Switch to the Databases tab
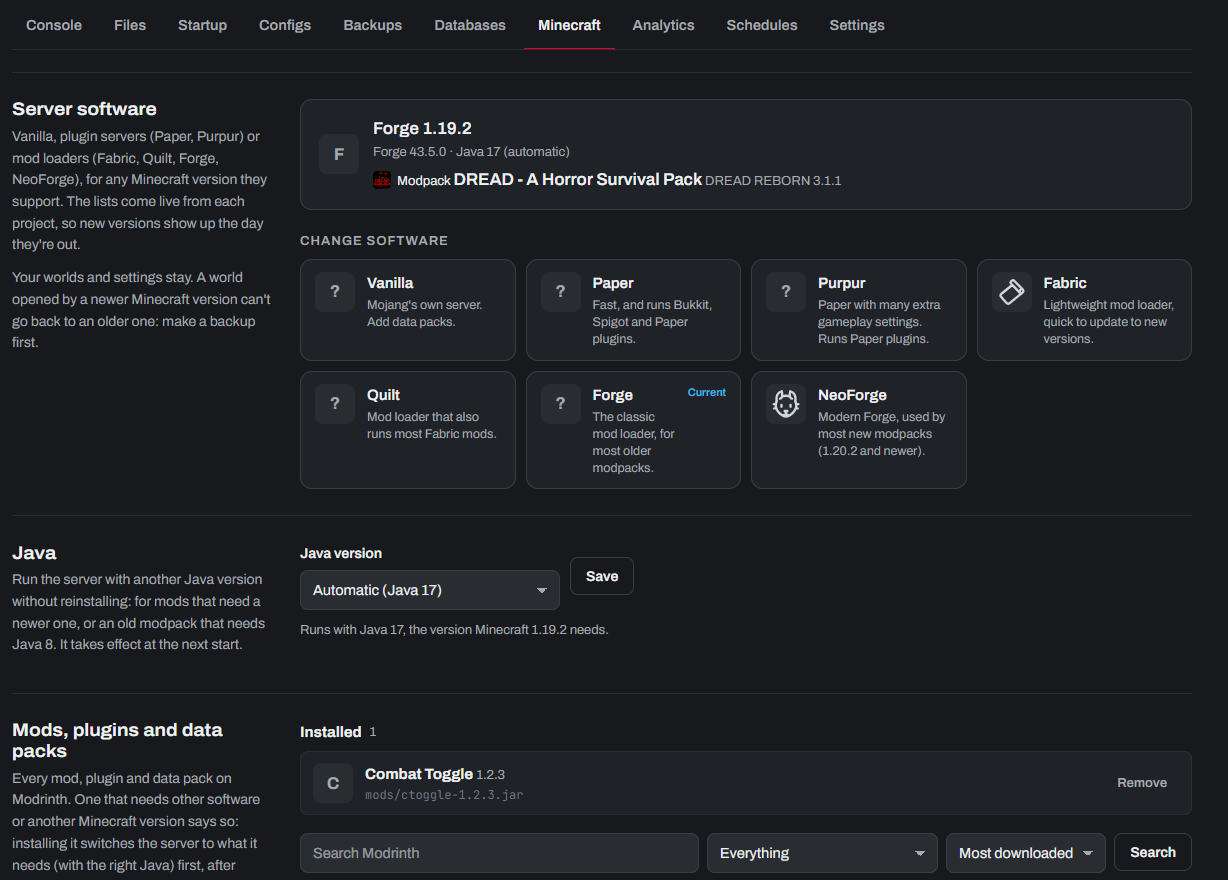Image resolution: width=1228 pixels, height=880 pixels. 470,25
